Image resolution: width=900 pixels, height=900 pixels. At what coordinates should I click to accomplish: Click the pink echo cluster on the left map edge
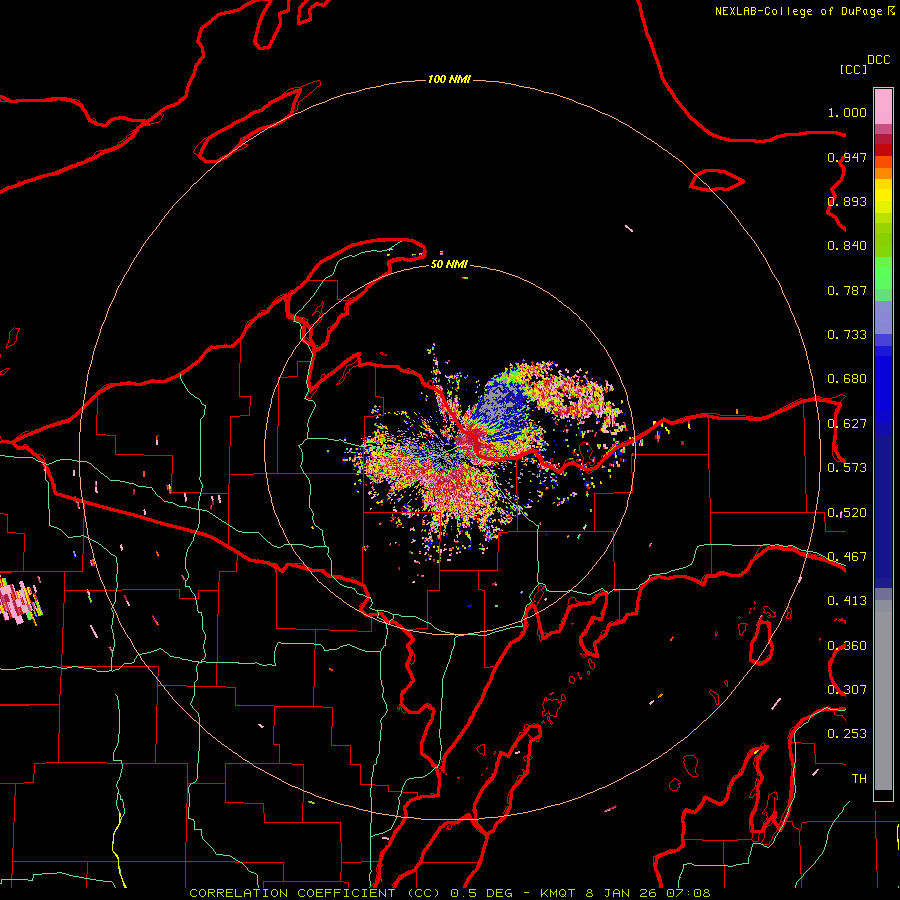20,602
